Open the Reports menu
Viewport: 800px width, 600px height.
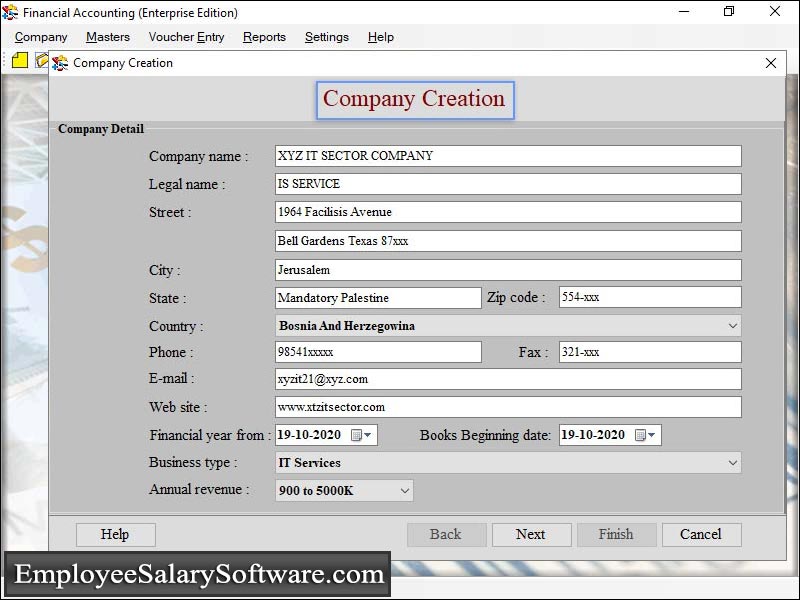(264, 37)
